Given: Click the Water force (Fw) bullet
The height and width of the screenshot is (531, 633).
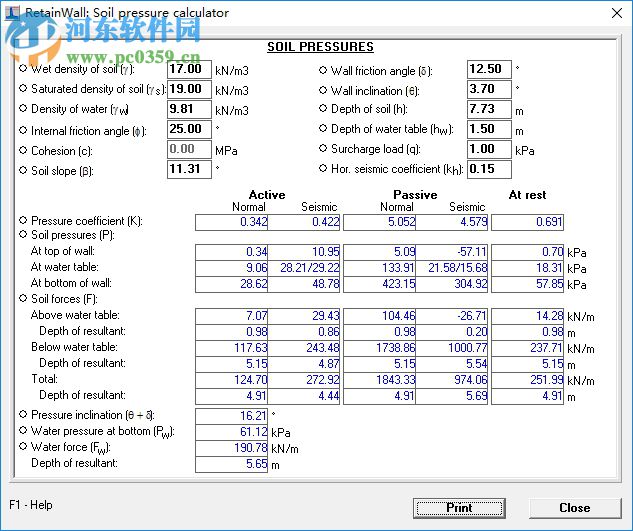Looking at the screenshot, I should [23, 446].
